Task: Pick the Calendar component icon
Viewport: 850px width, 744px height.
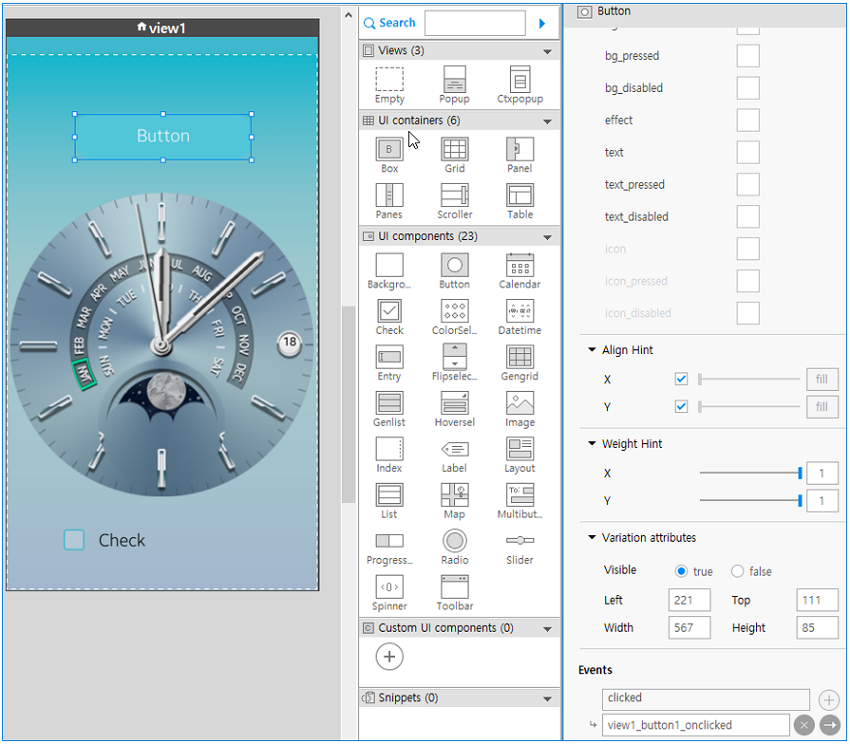Action: 519,265
